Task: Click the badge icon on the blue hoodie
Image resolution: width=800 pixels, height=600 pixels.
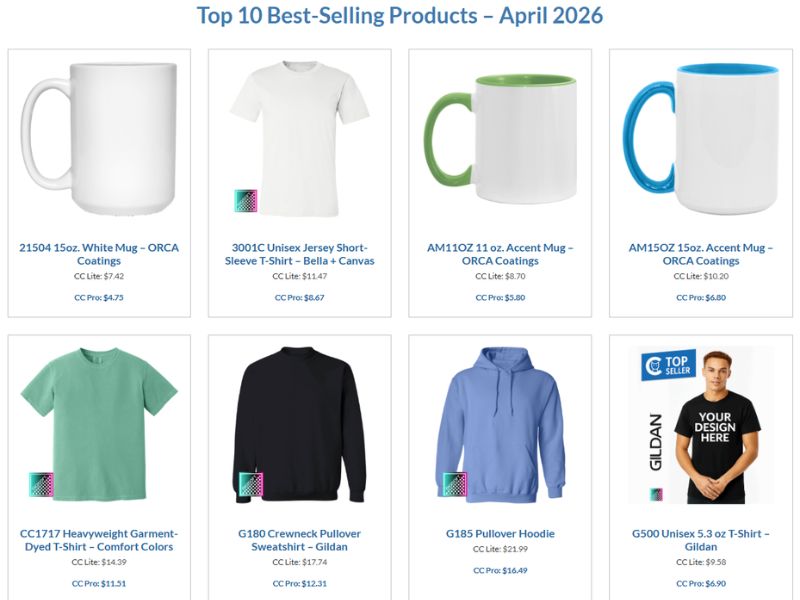Action: point(455,485)
